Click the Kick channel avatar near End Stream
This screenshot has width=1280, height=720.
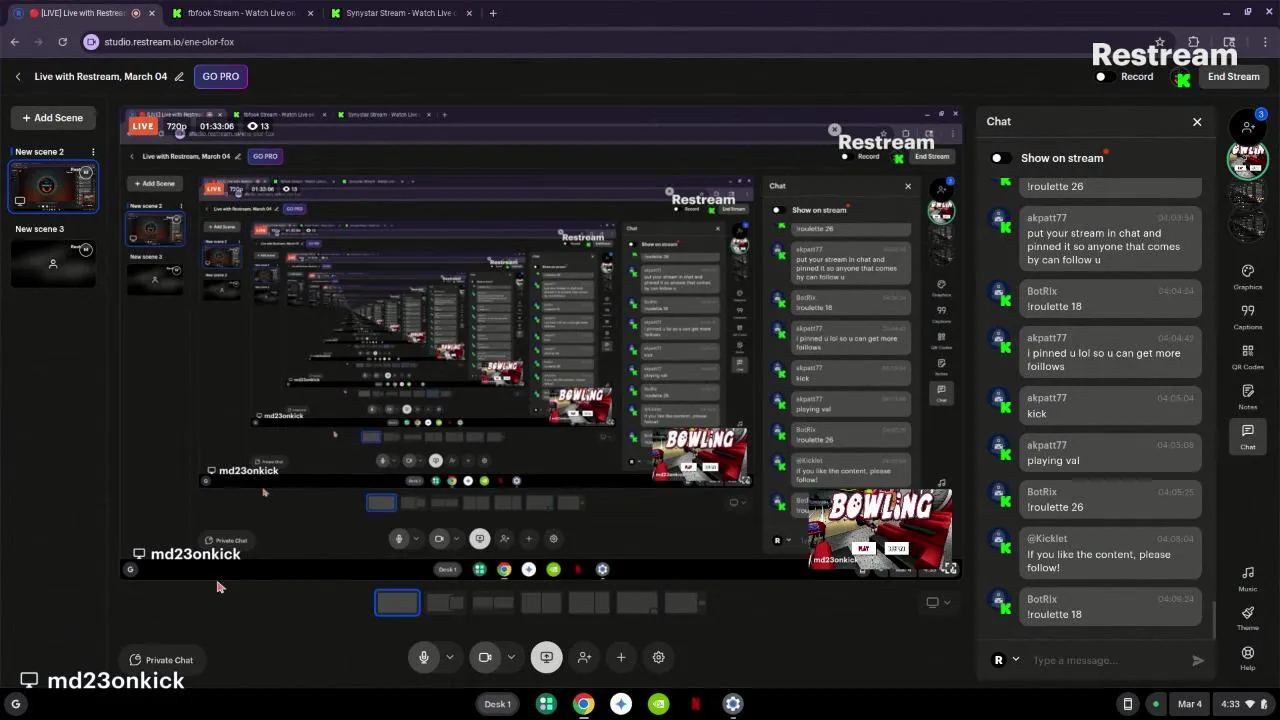1182,78
